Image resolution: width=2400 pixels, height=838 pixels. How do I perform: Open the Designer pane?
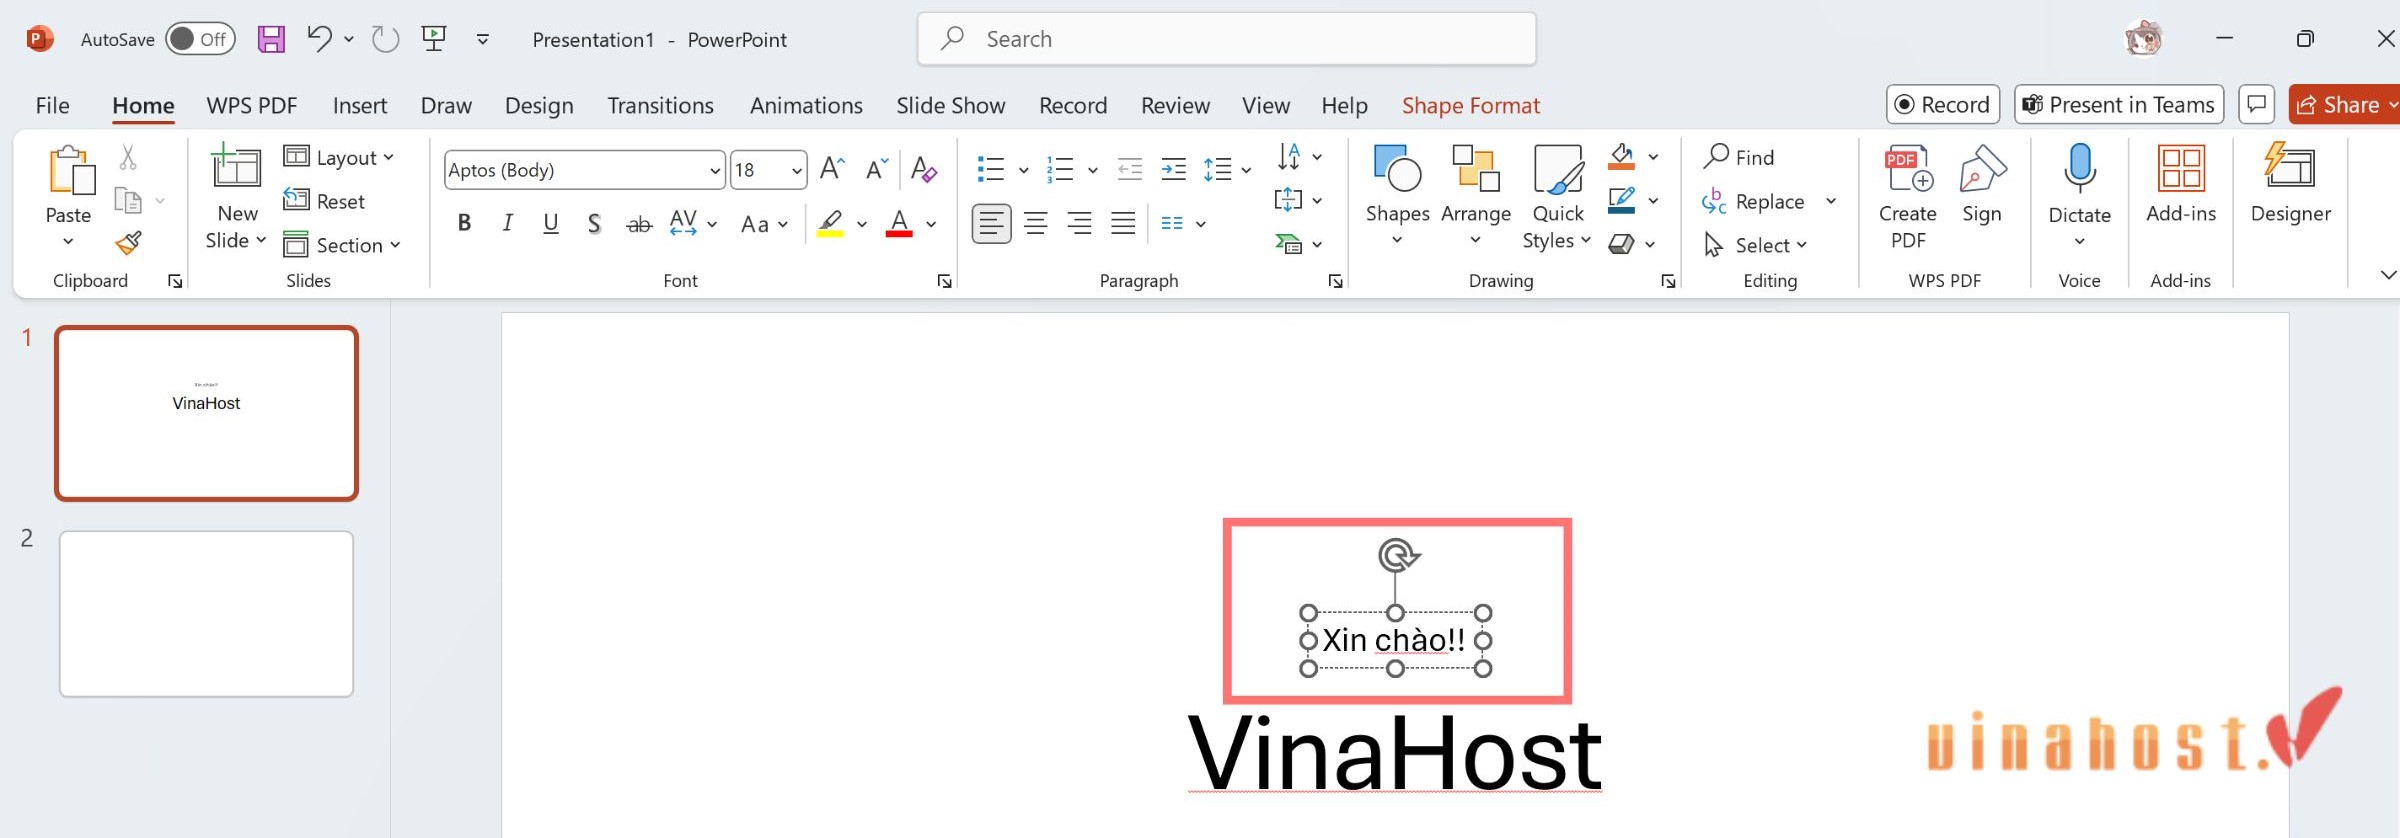2290,186
